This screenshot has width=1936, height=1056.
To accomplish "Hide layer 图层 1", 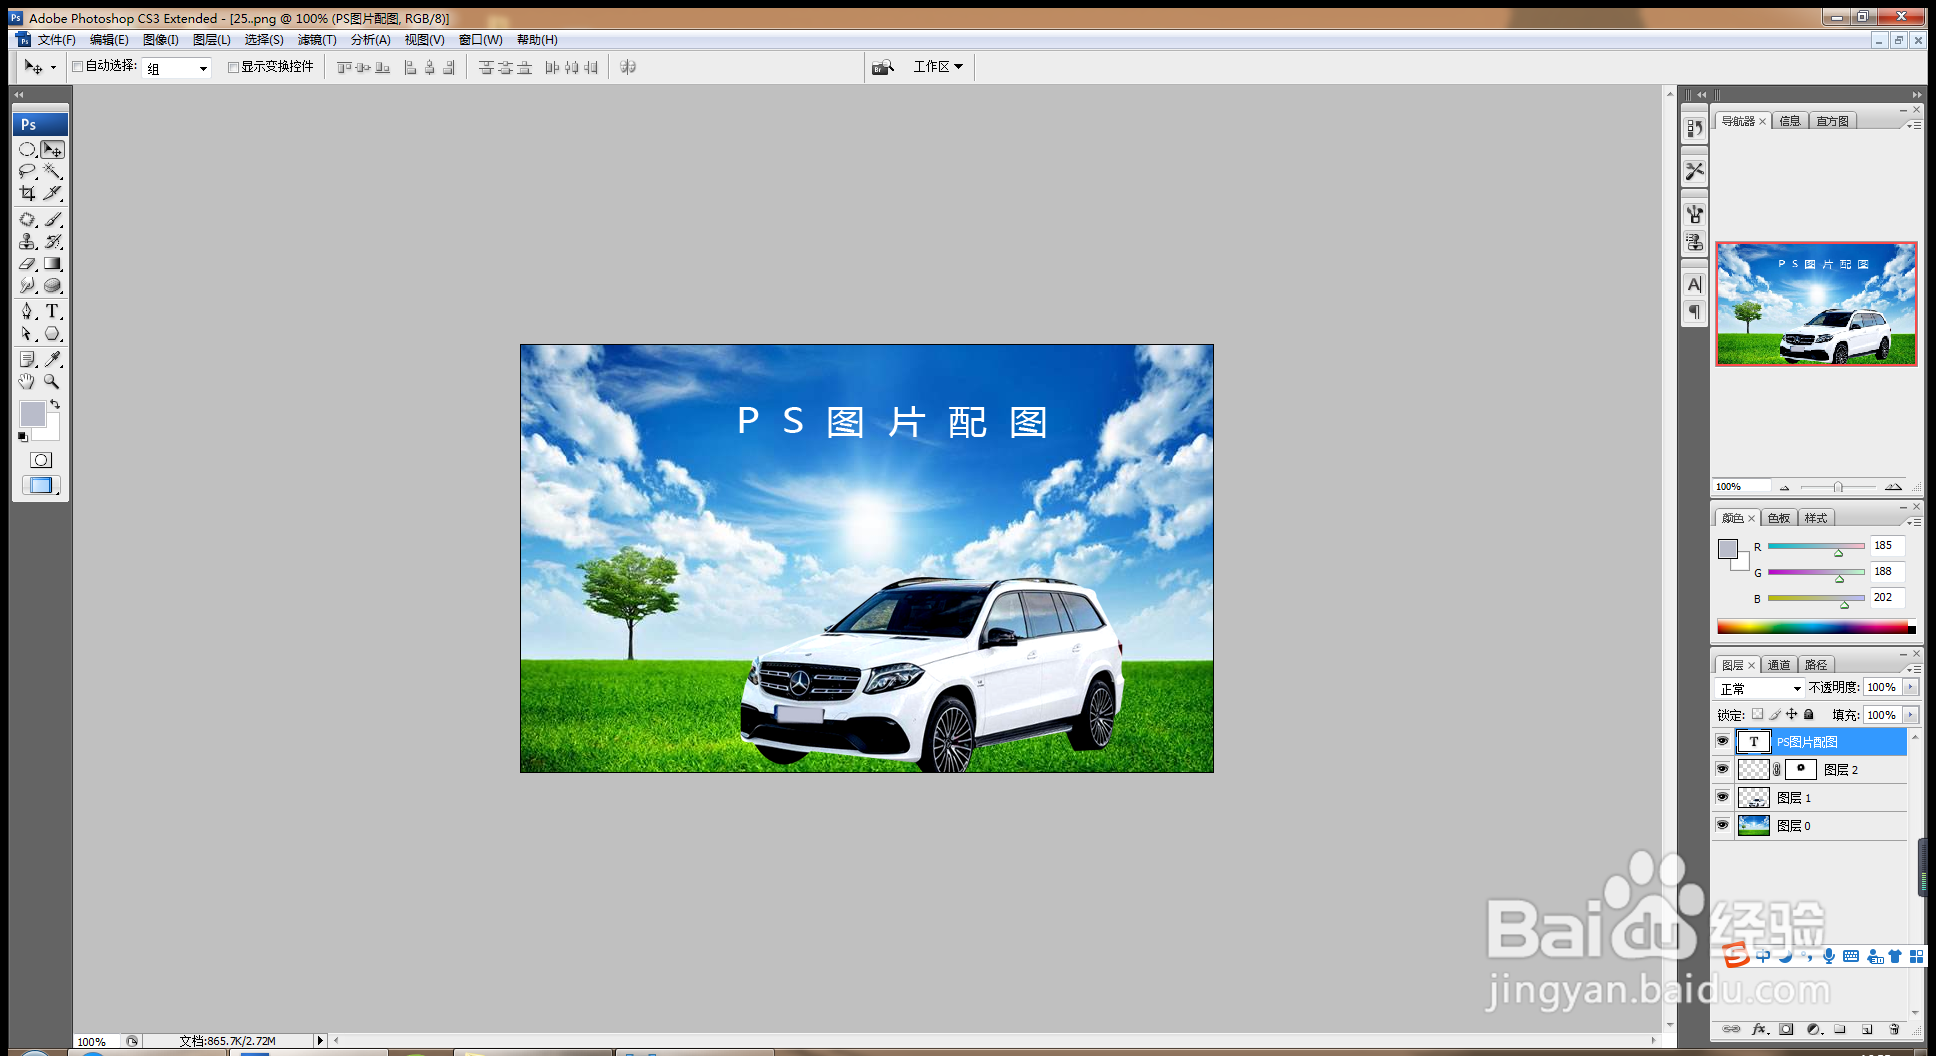I will [x=1722, y=797].
